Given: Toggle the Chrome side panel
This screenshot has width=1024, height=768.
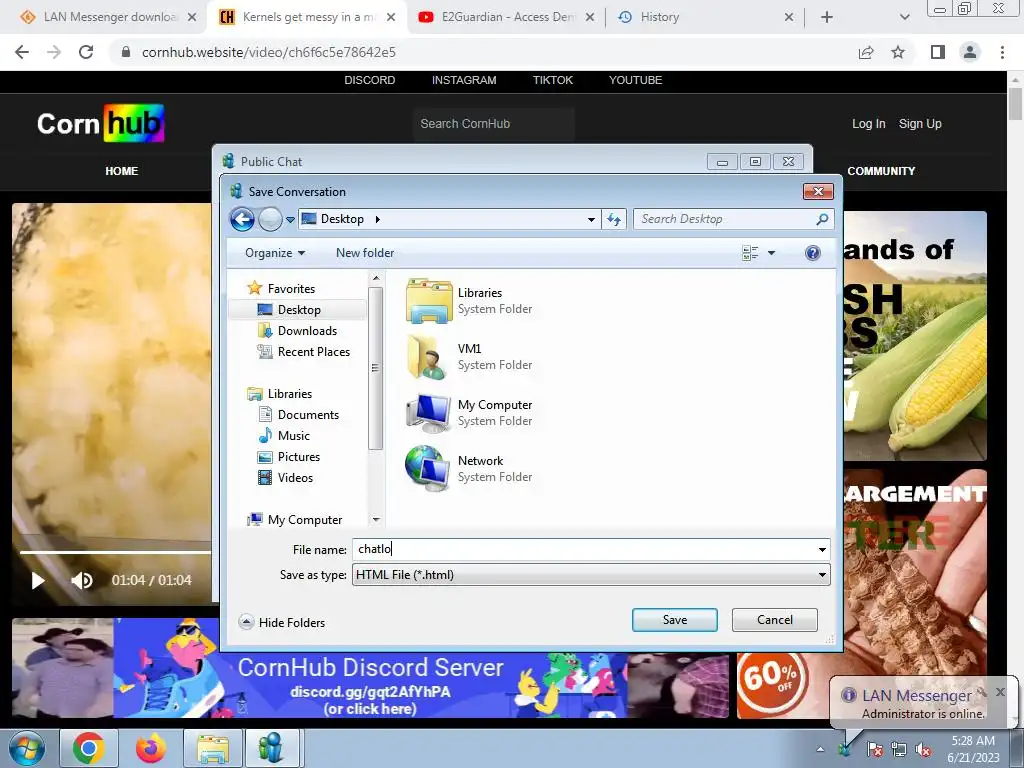Looking at the screenshot, I should tap(938, 52).
